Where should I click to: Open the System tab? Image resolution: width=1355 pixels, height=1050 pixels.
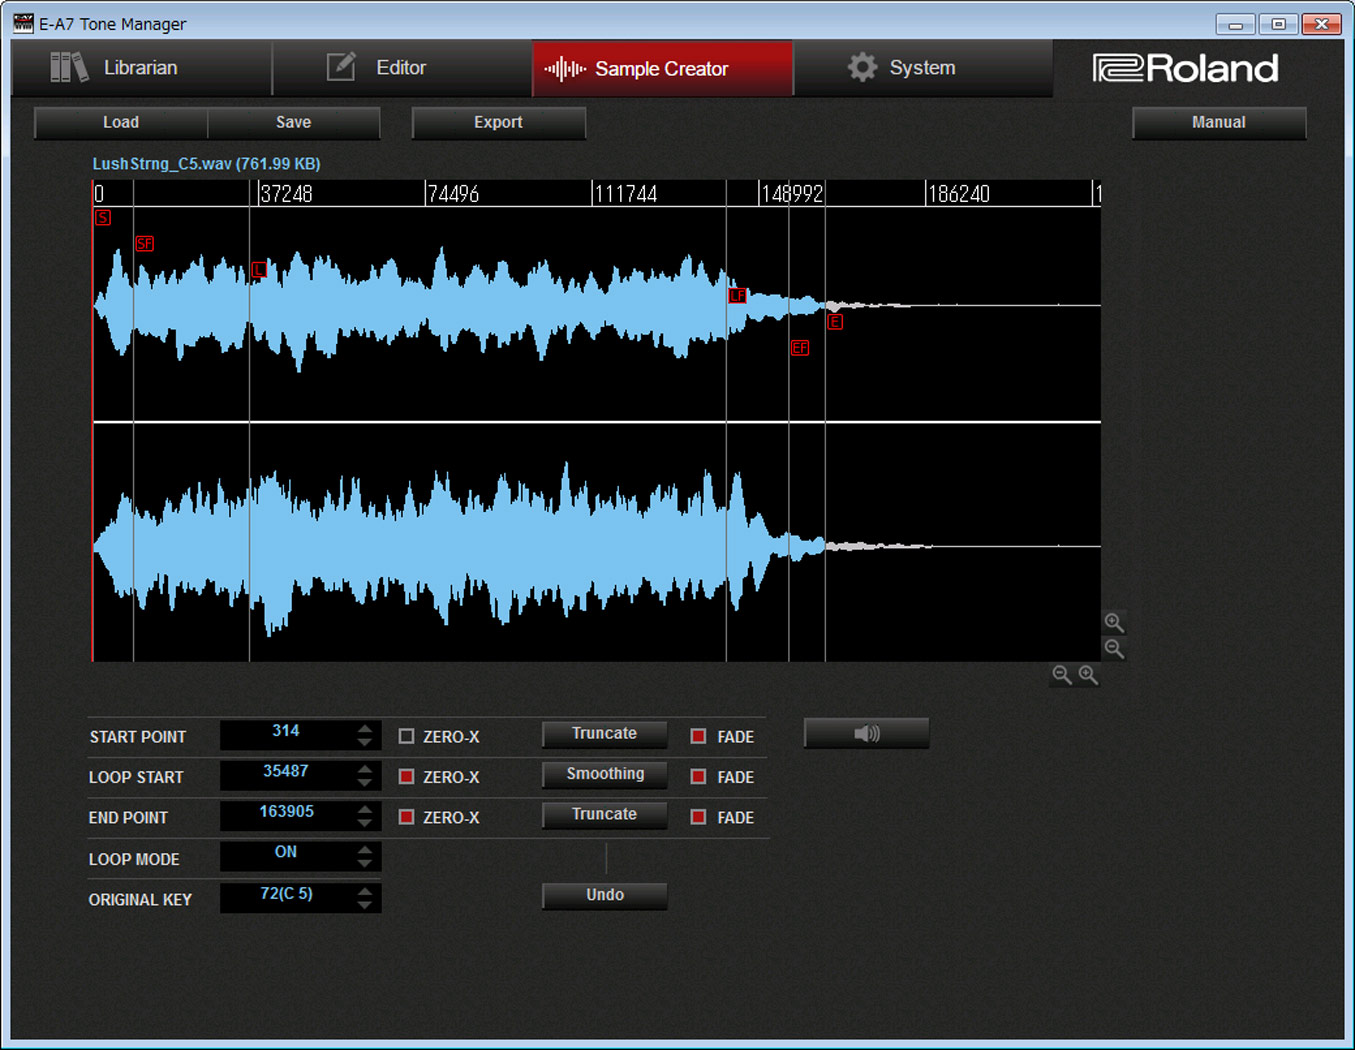921,68
